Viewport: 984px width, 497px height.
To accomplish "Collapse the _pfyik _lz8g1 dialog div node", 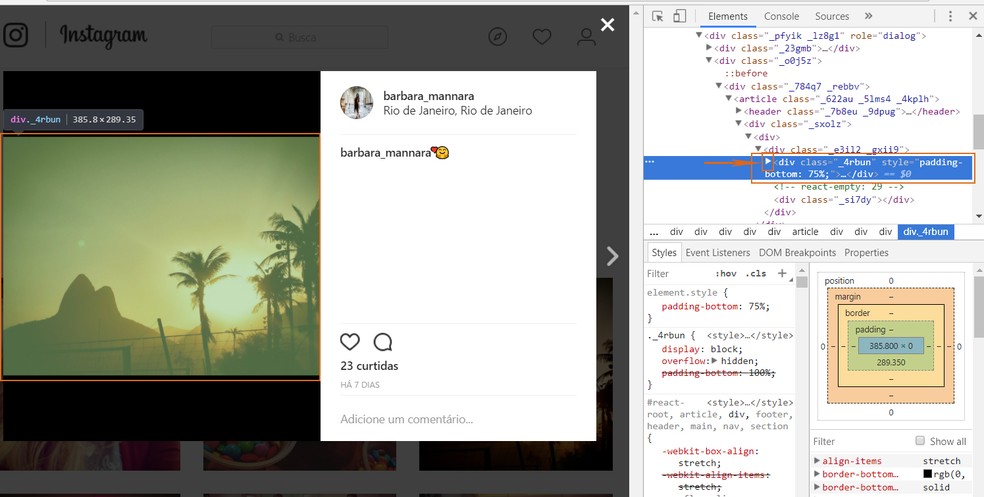I will (699, 36).
